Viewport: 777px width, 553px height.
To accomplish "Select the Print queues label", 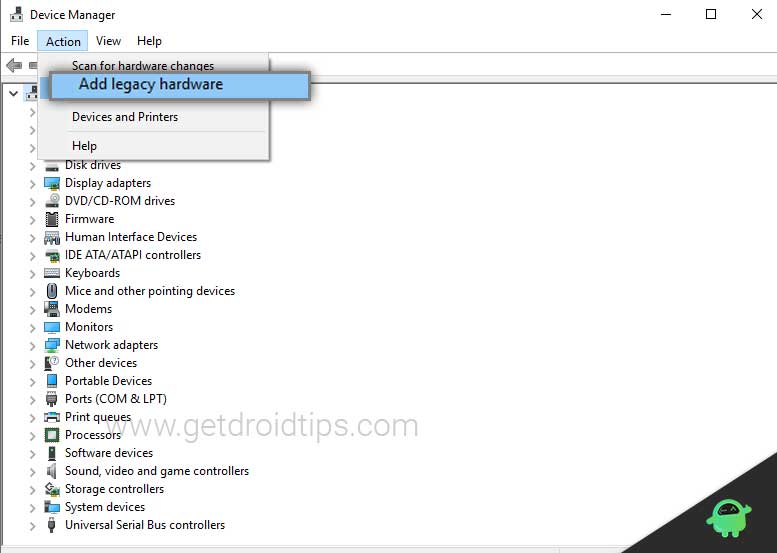I will click(x=98, y=417).
